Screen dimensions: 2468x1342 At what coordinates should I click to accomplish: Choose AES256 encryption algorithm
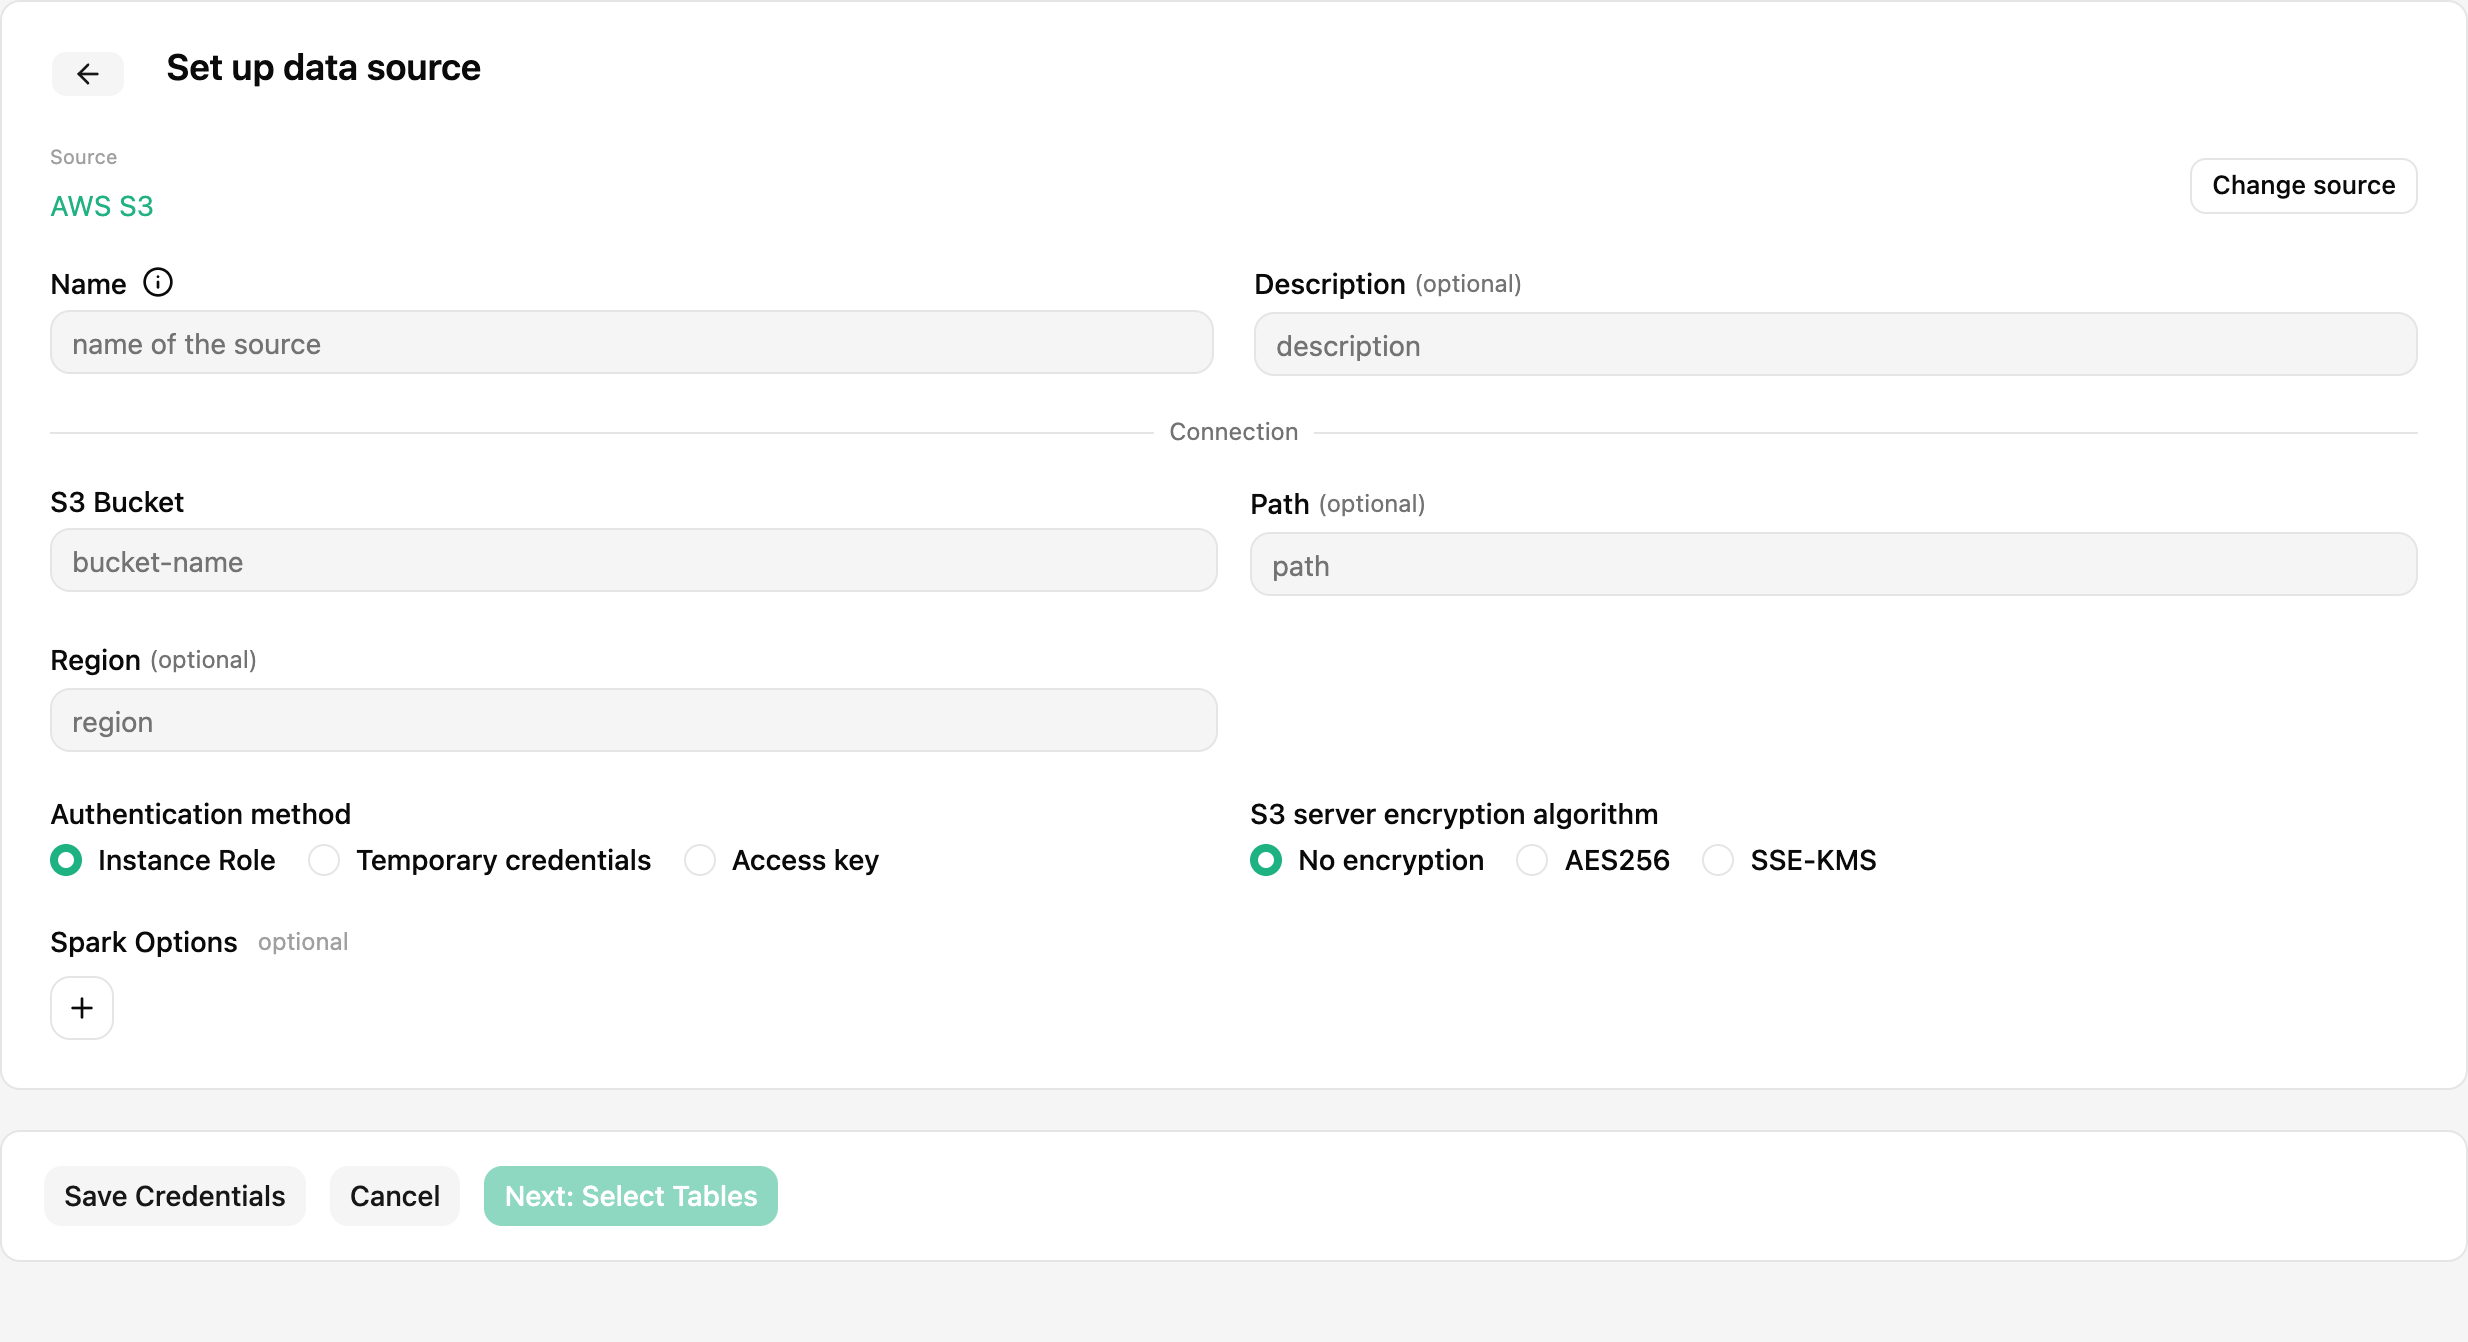(x=1532, y=860)
